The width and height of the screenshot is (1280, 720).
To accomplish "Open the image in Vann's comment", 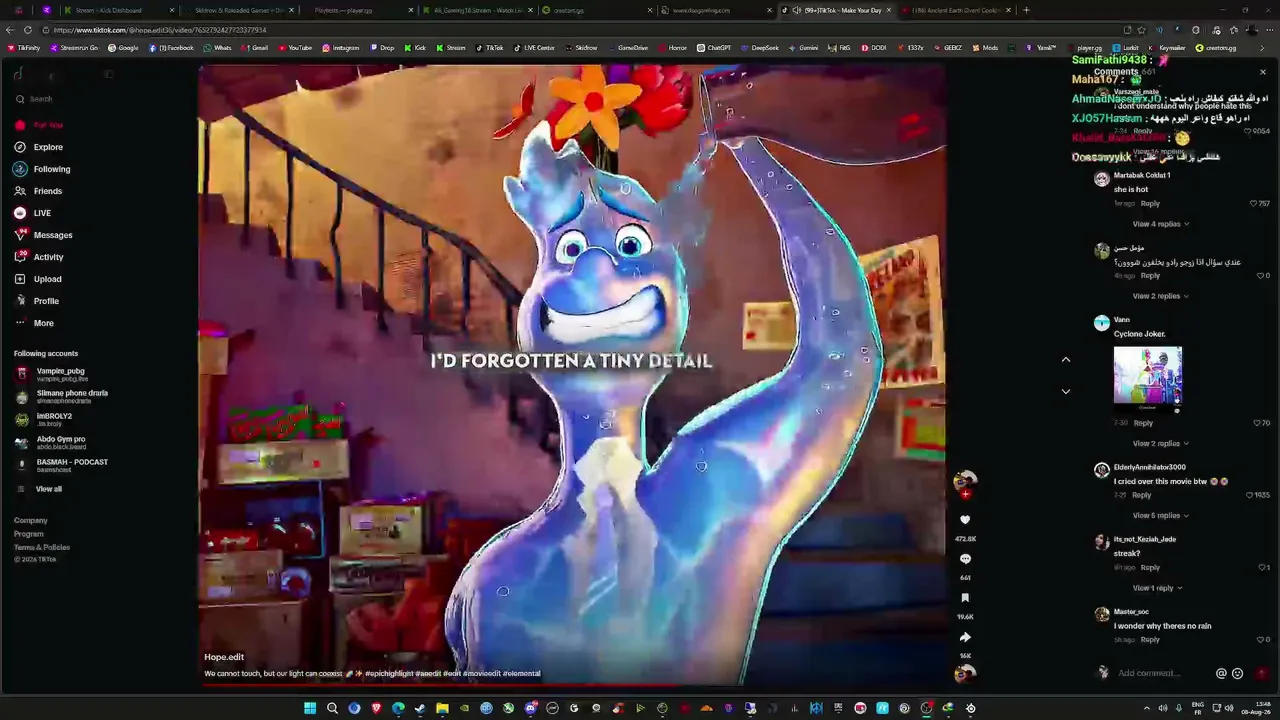I will (1148, 379).
